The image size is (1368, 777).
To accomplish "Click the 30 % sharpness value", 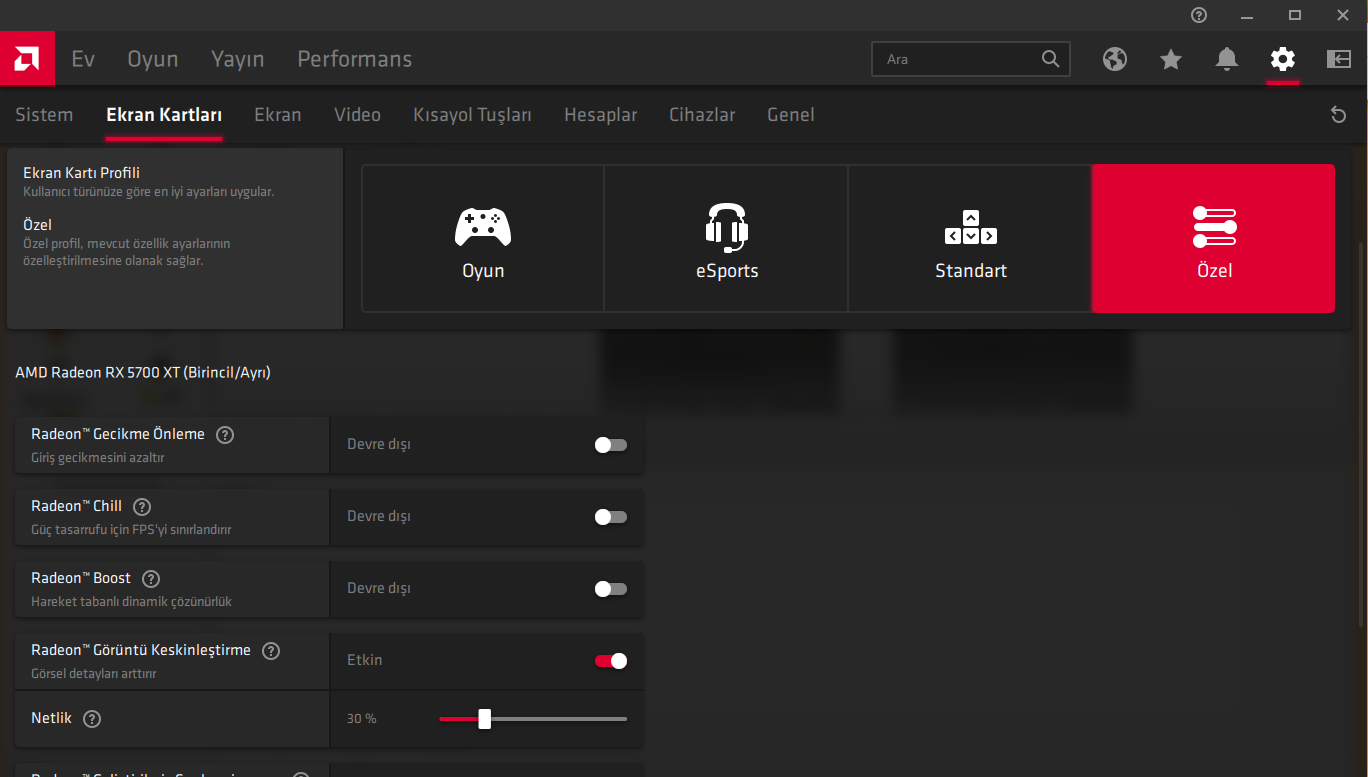I will [x=362, y=719].
